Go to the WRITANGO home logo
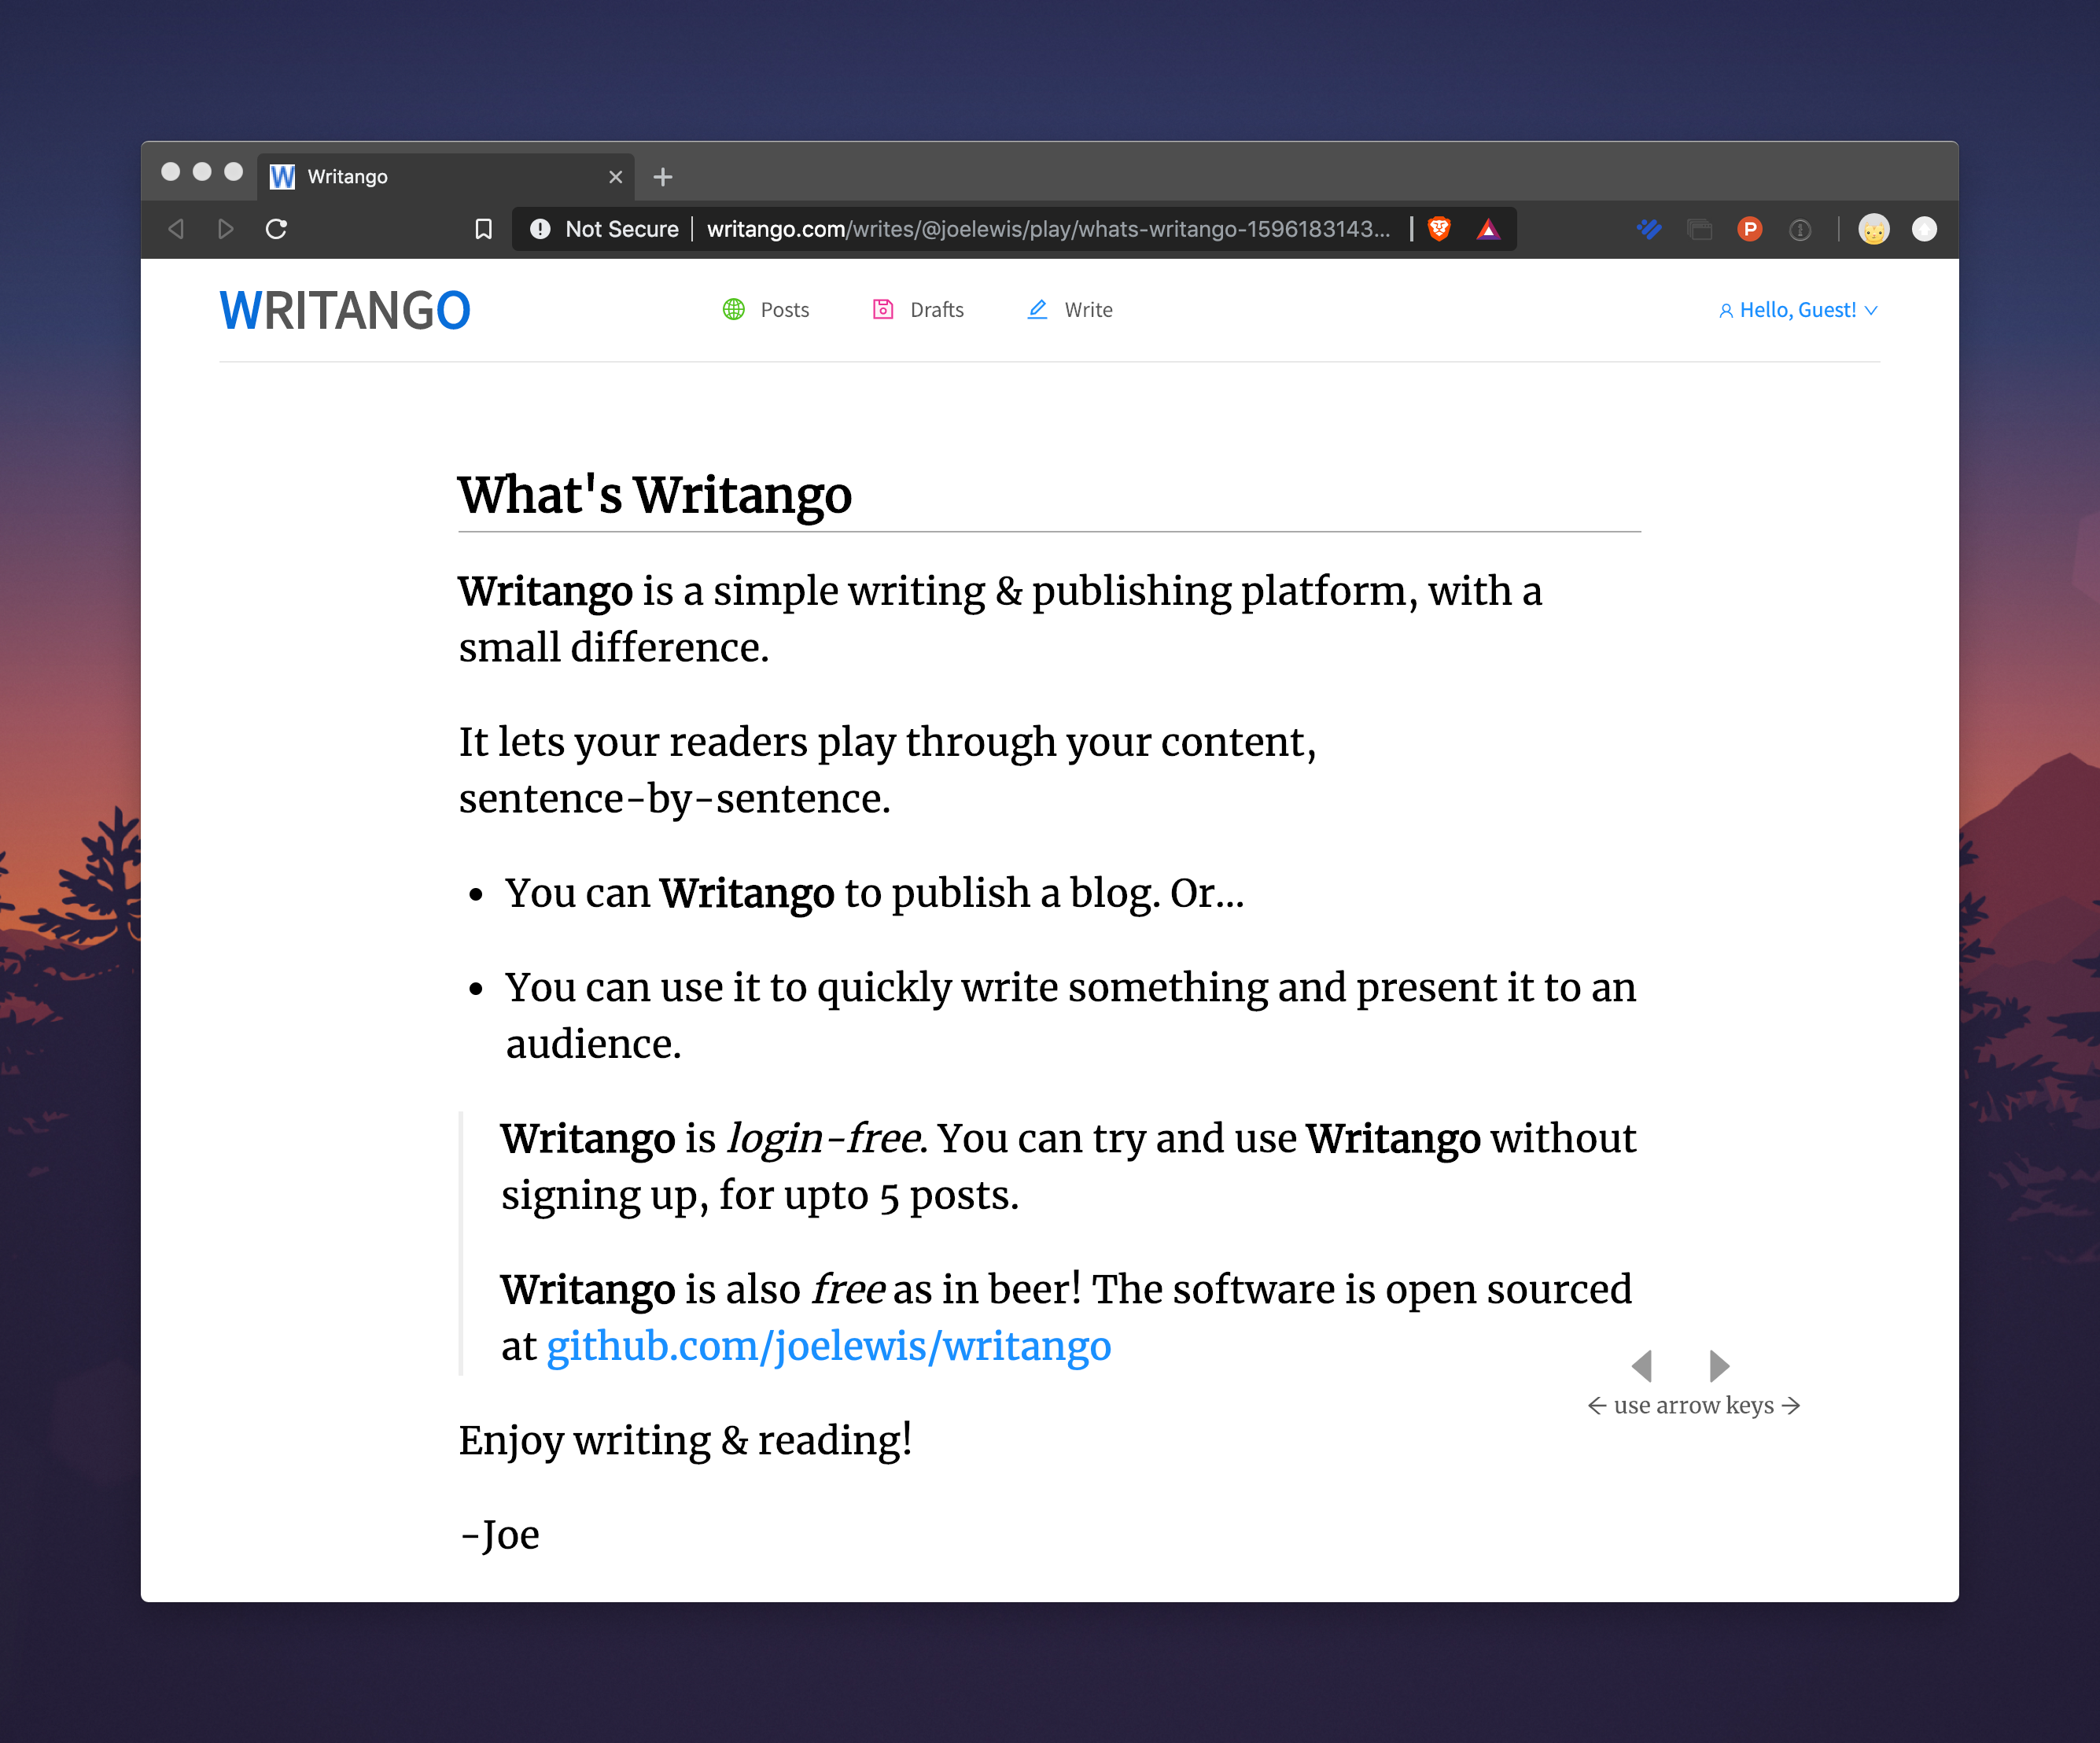The height and width of the screenshot is (1743, 2100). coord(344,309)
